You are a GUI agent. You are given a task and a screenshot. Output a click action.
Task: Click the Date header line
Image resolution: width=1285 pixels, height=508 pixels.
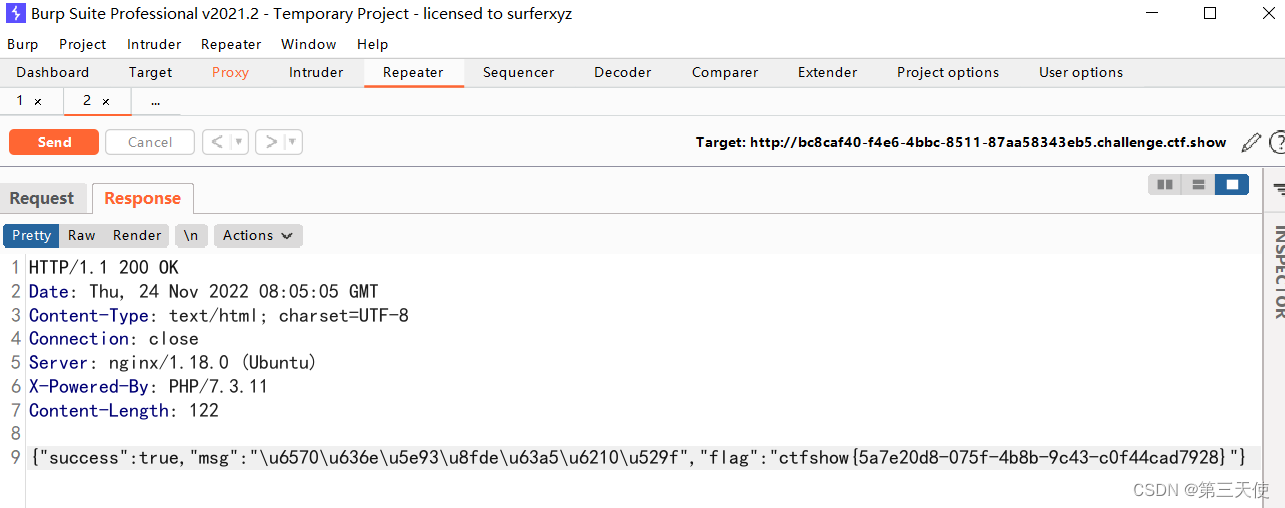pos(204,291)
